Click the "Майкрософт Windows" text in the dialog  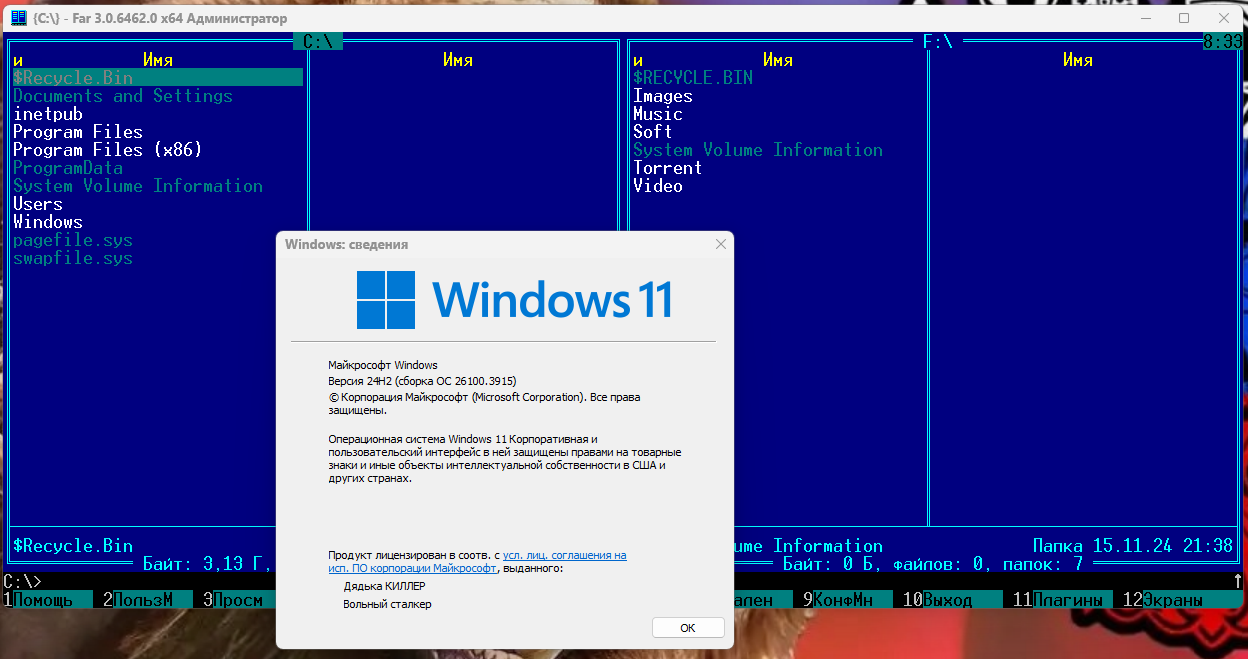point(383,365)
